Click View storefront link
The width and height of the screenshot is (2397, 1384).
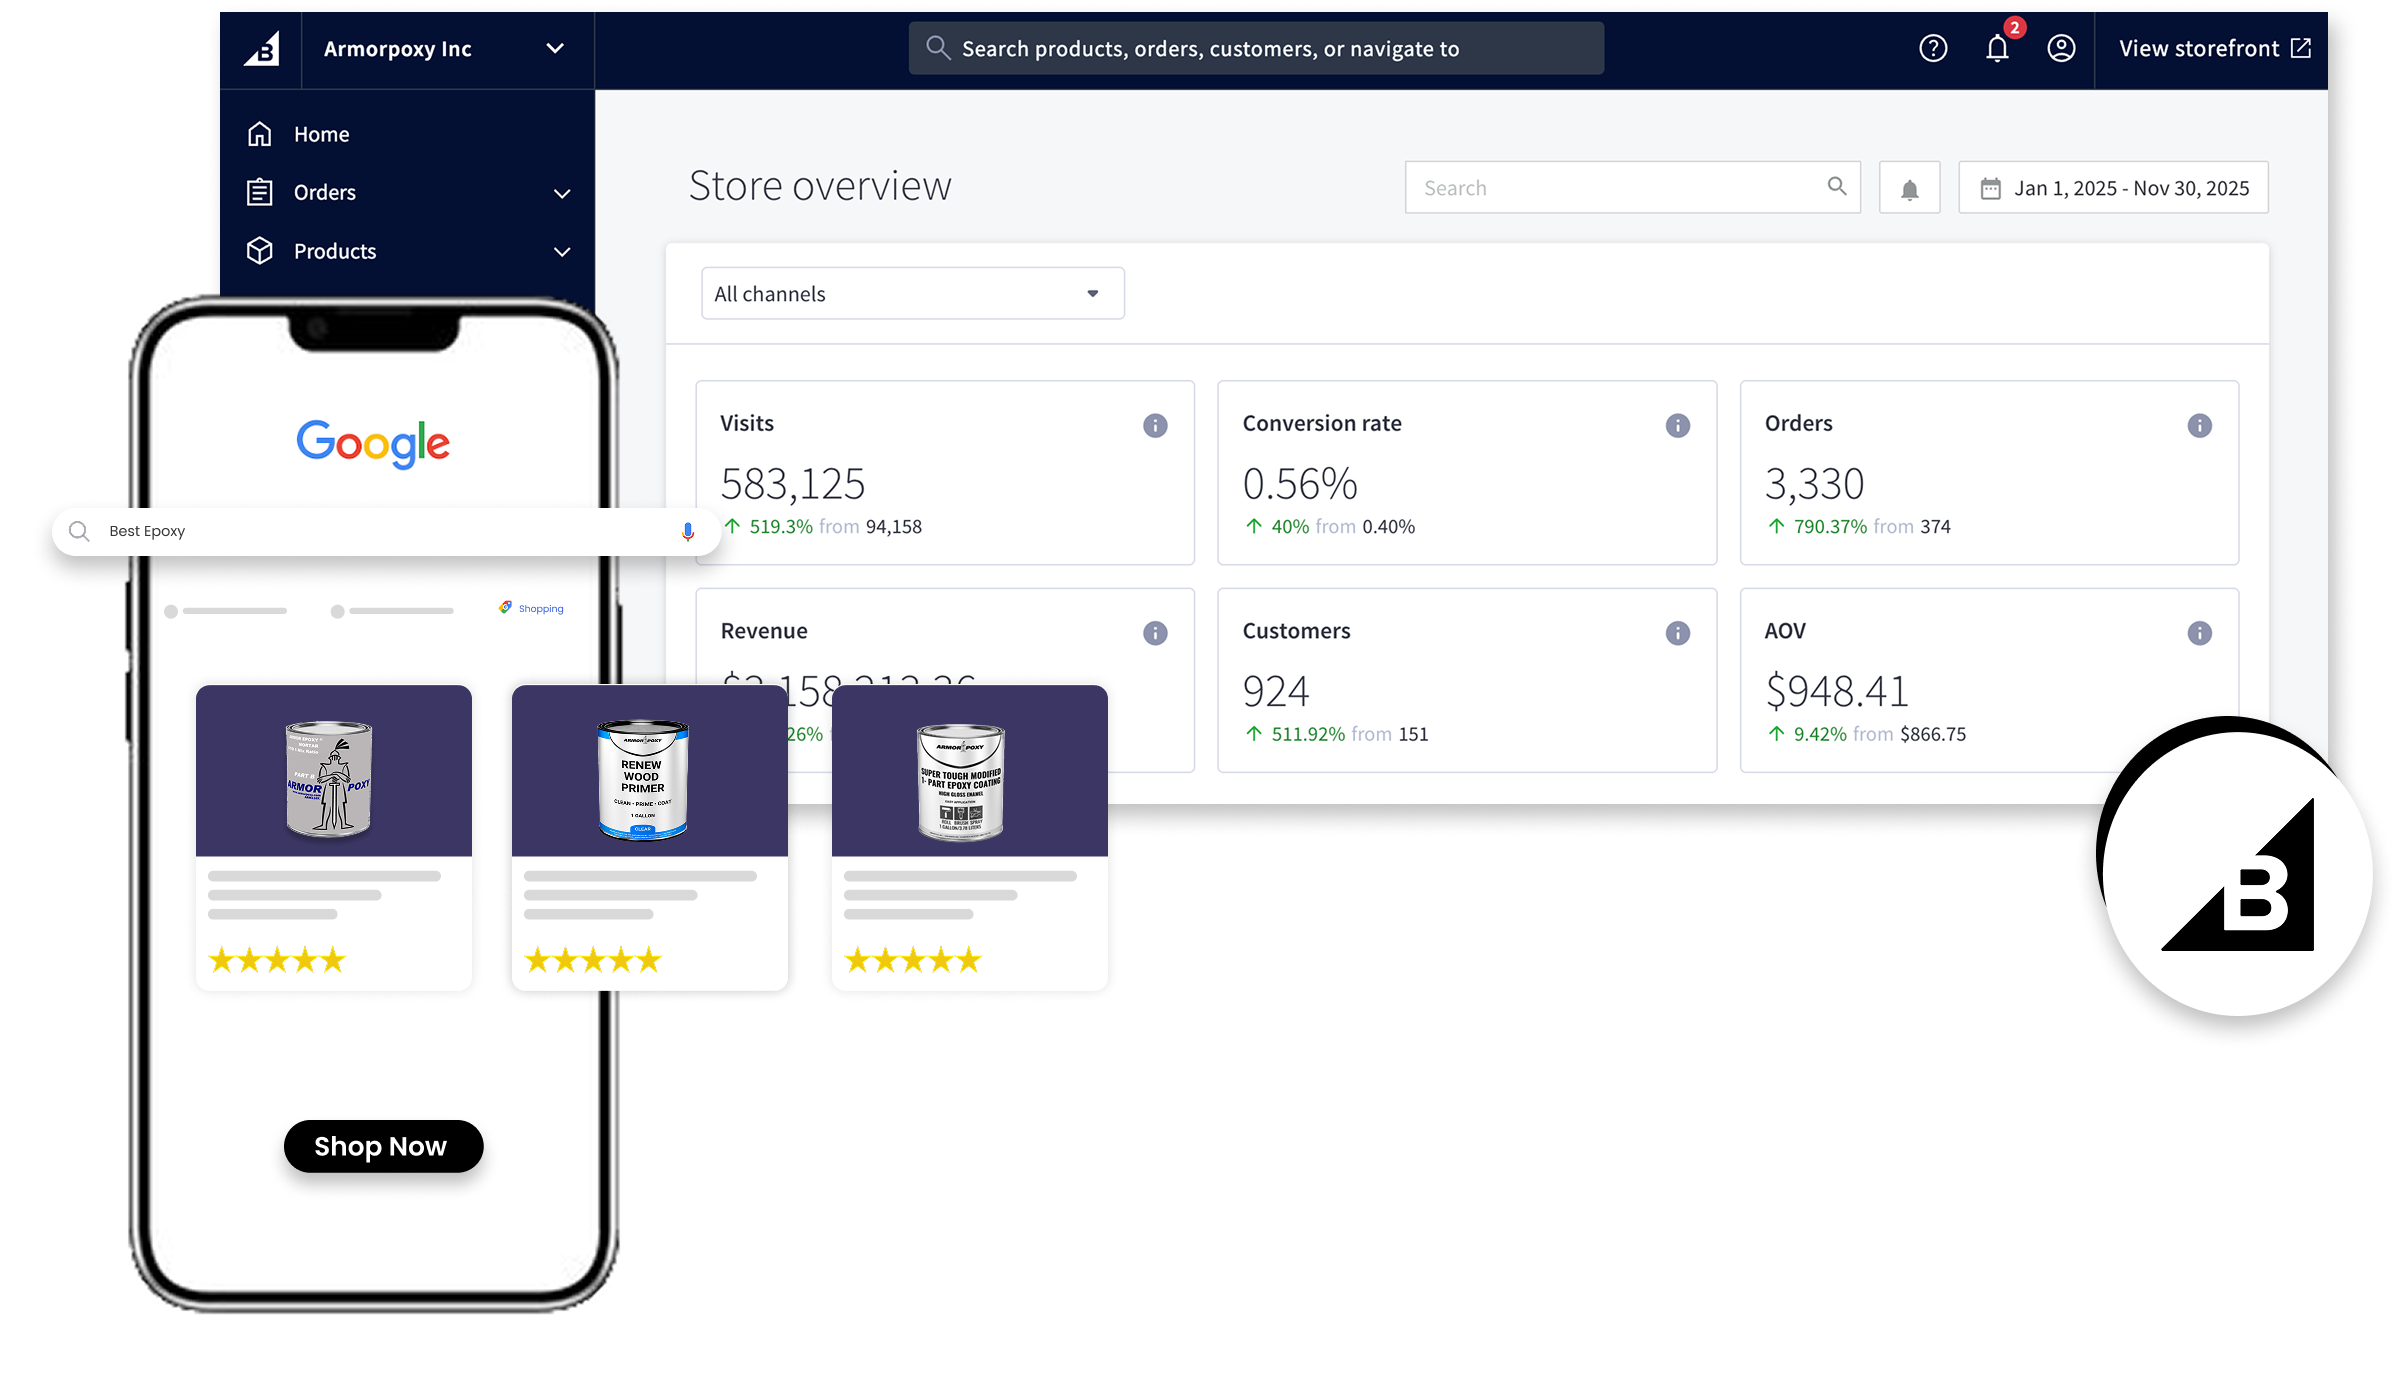point(2214,48)
